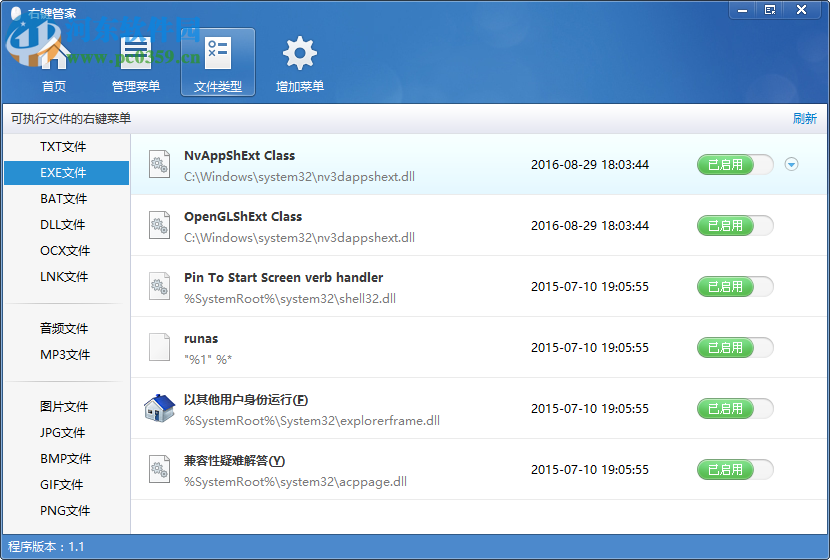Select MP3文件 in the sidebar
This screenshot has height=560, width=830.
click(66, 354)
